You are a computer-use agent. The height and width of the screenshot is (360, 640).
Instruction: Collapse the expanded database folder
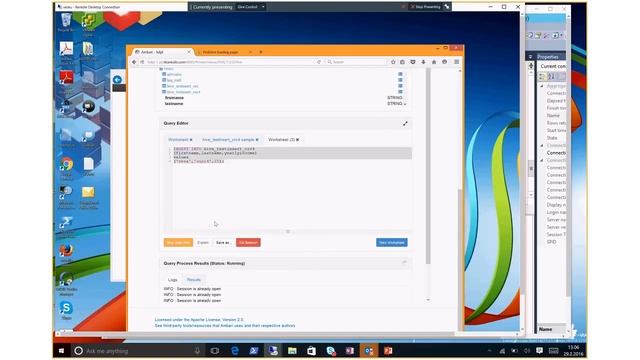point(161,69)
